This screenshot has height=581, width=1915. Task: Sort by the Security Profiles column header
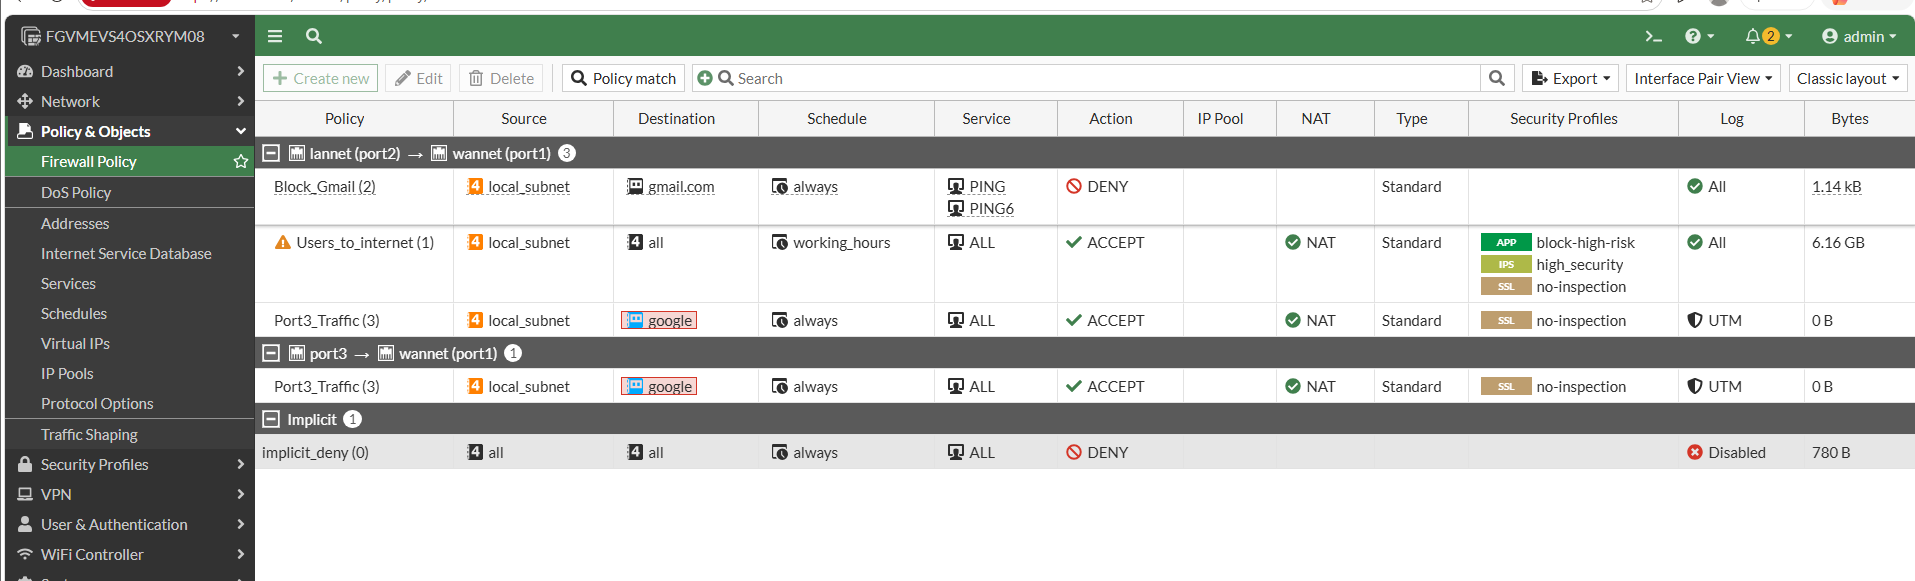[x=1563, y=118]
